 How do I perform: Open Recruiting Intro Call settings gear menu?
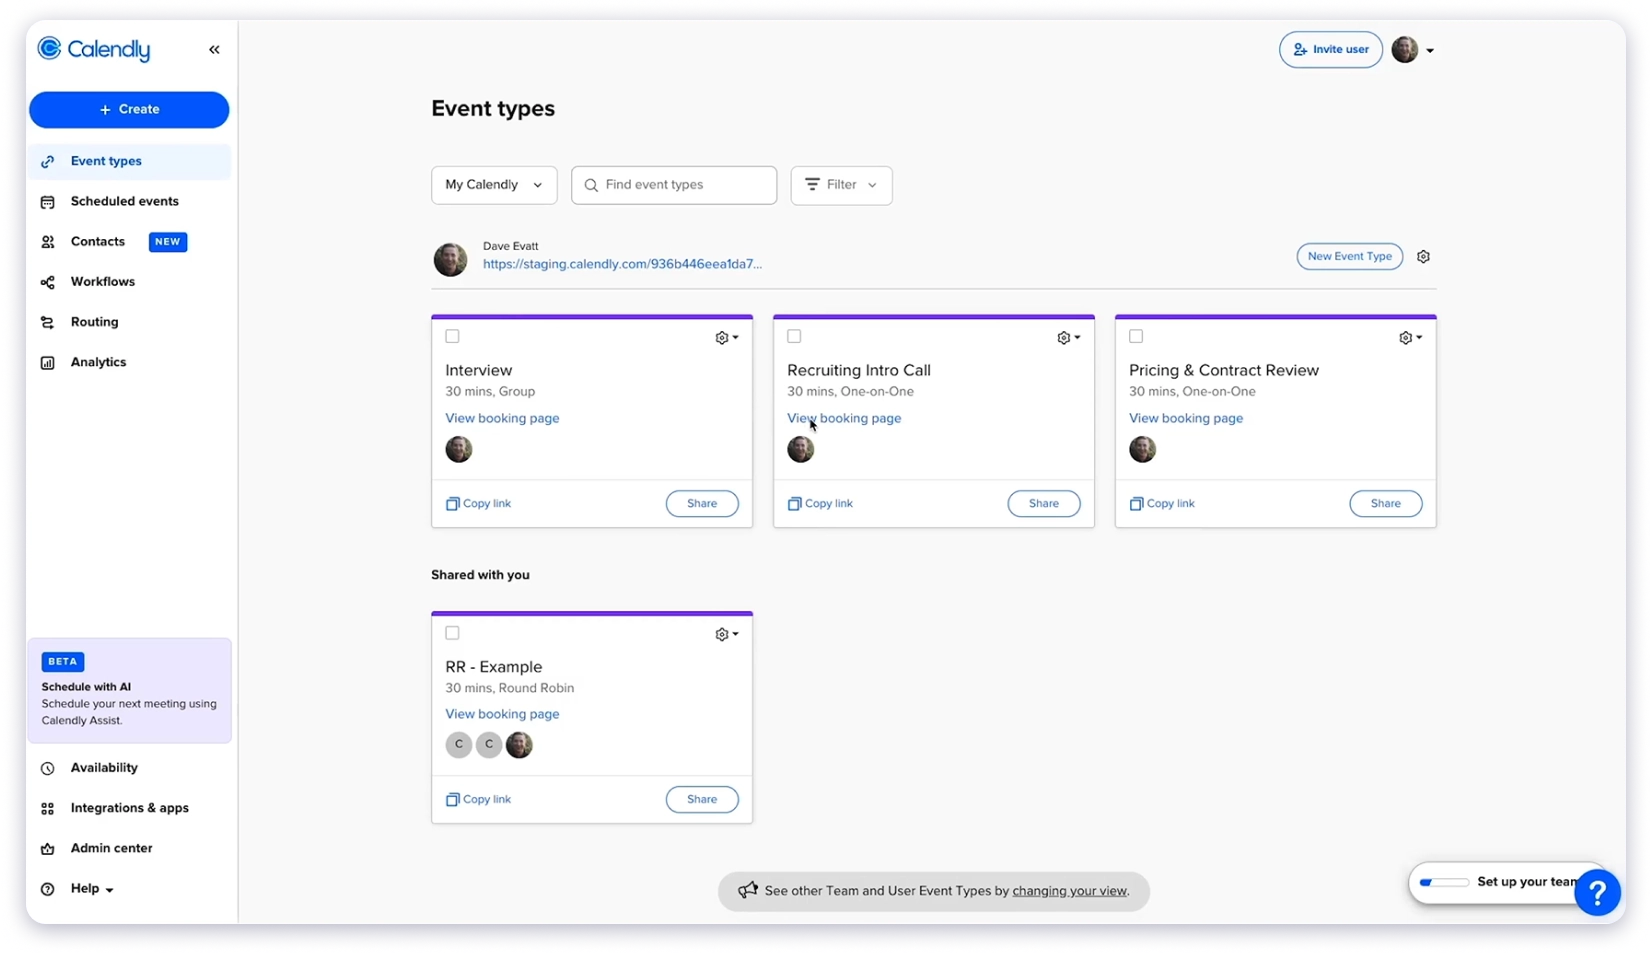[1069, 338]
